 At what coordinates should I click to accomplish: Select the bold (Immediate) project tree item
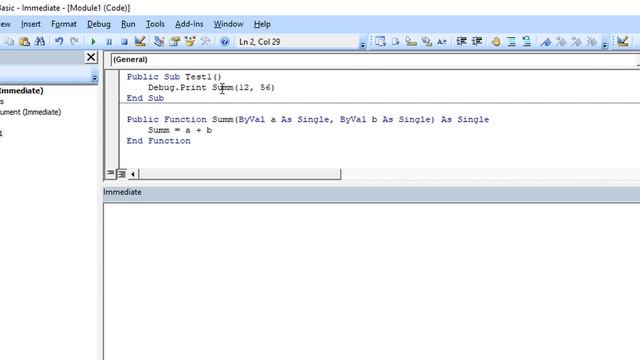point(22,91)
